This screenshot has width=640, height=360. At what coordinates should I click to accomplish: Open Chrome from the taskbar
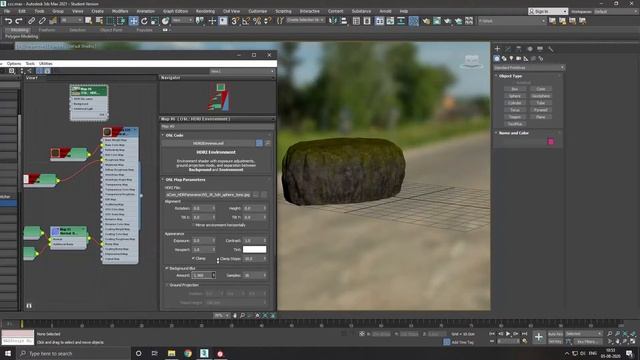(188, 353)
